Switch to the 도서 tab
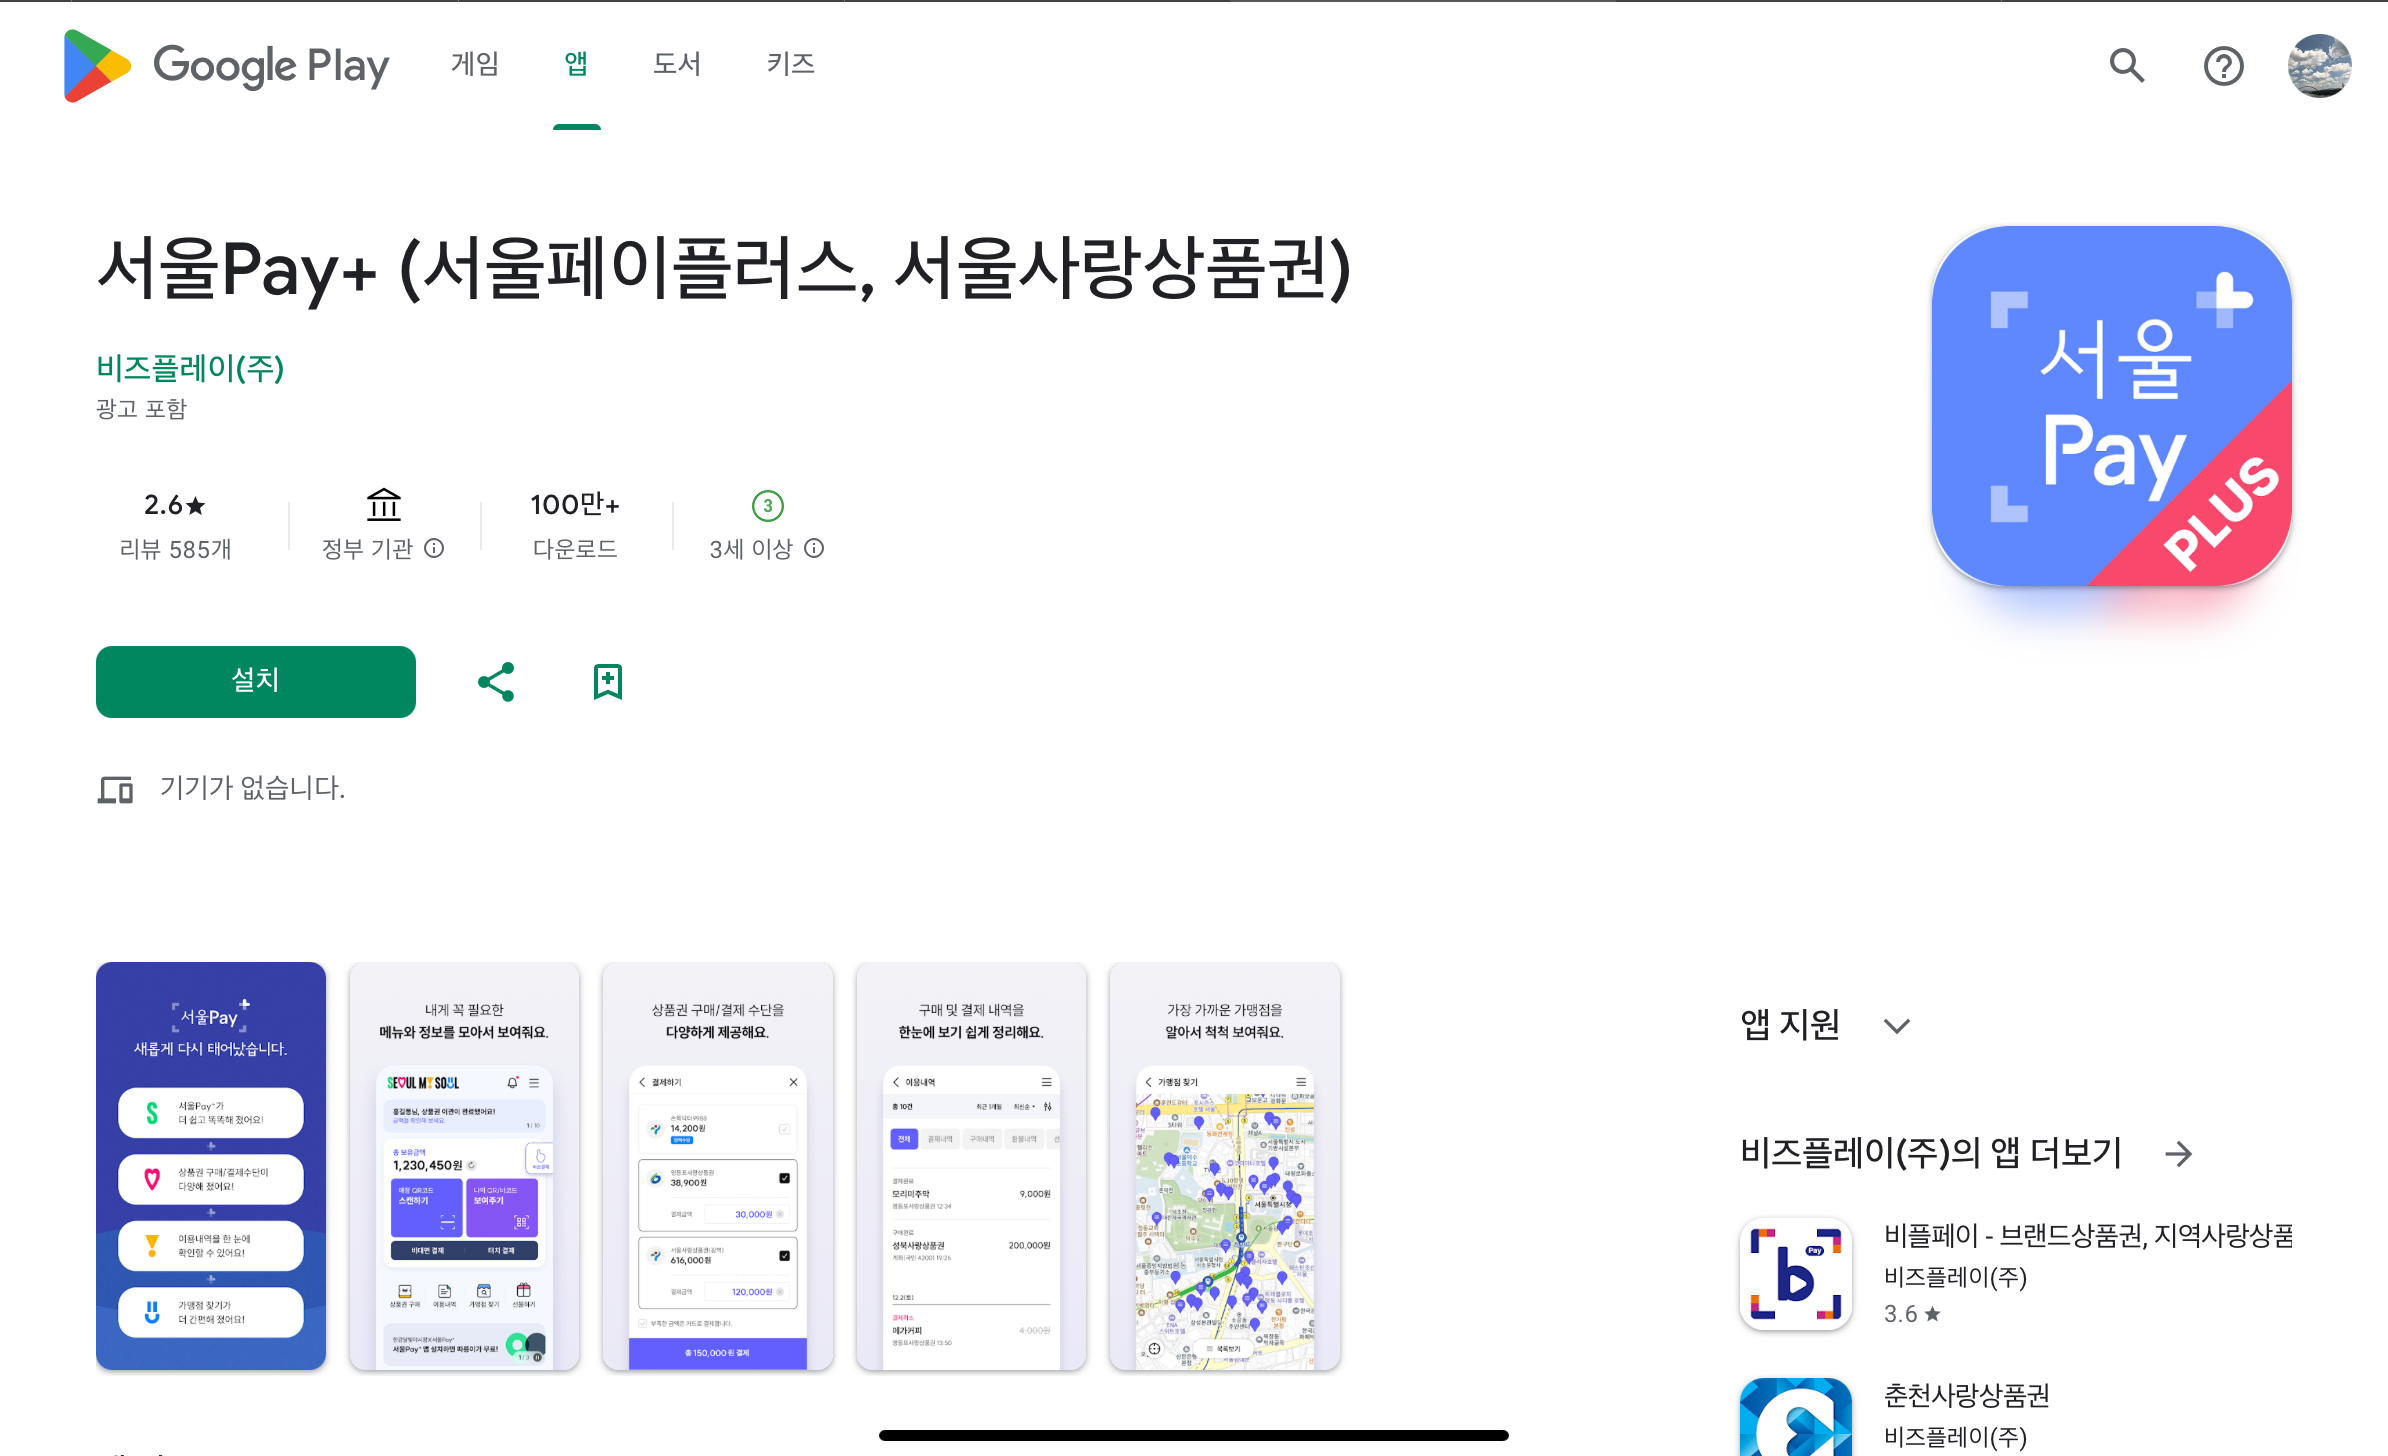The height and width of the screenshot is (1456, 2388). point(677,64)
